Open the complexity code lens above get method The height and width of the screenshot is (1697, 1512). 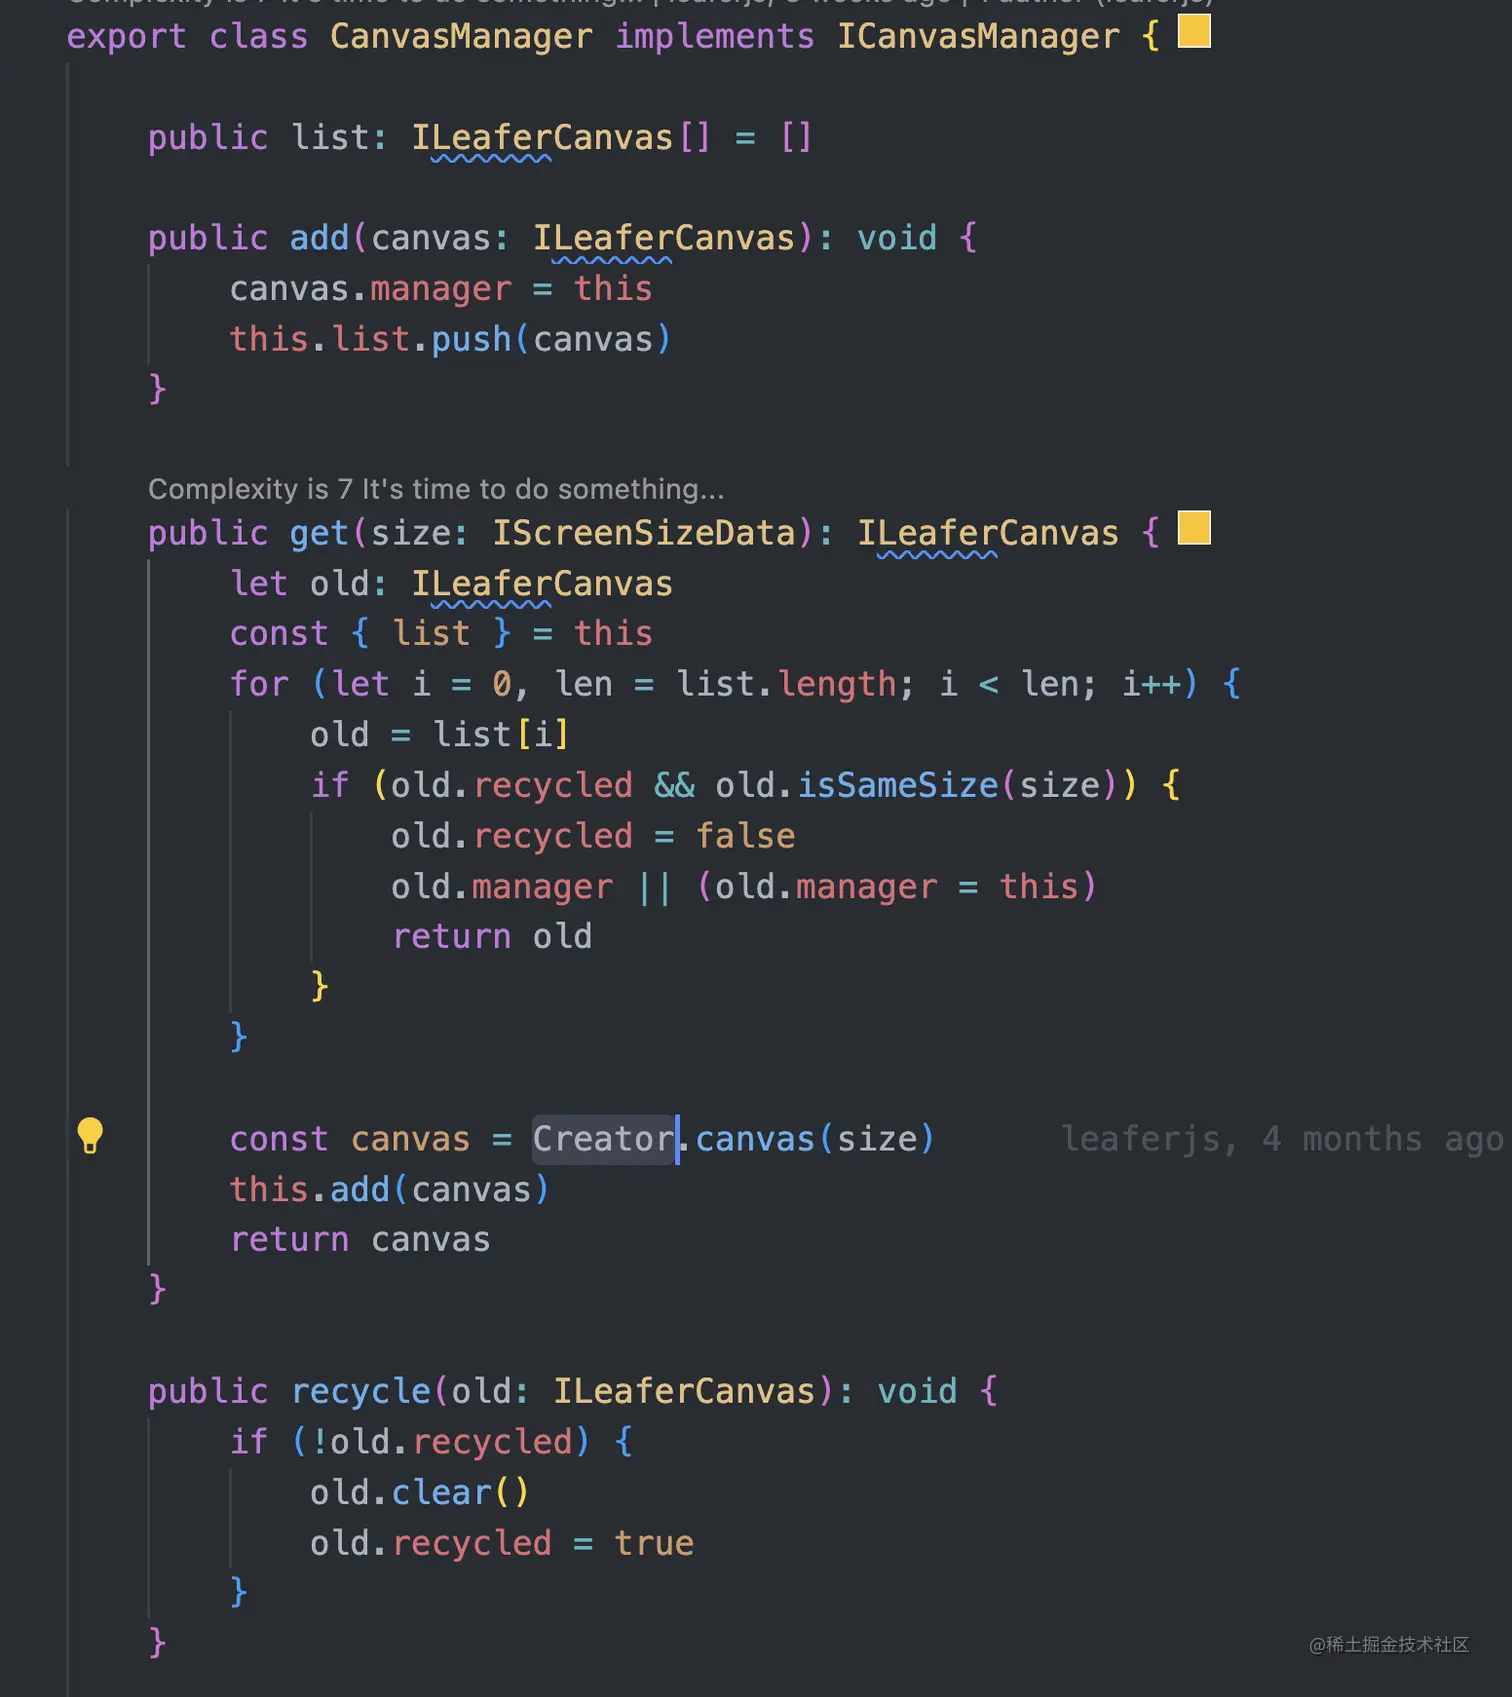tap(436, 489)
